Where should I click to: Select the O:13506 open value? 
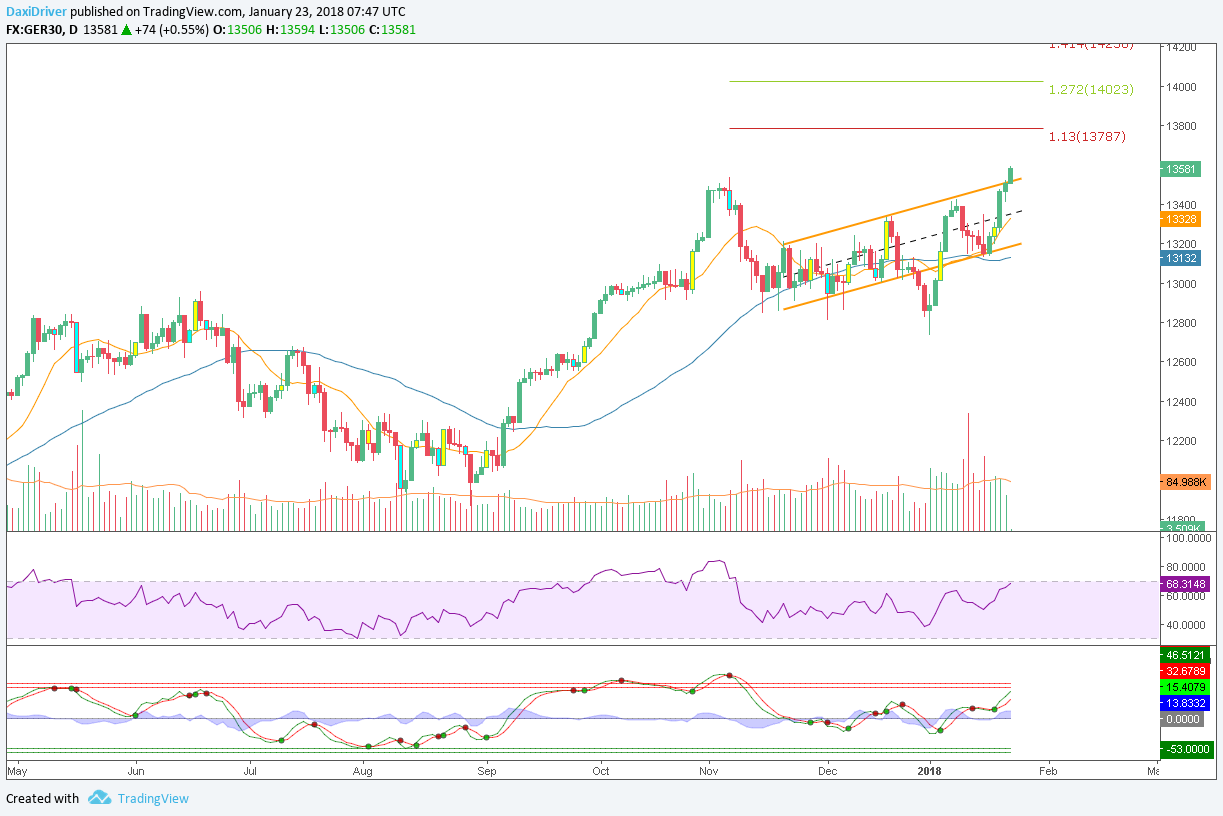tap(238, 30)
